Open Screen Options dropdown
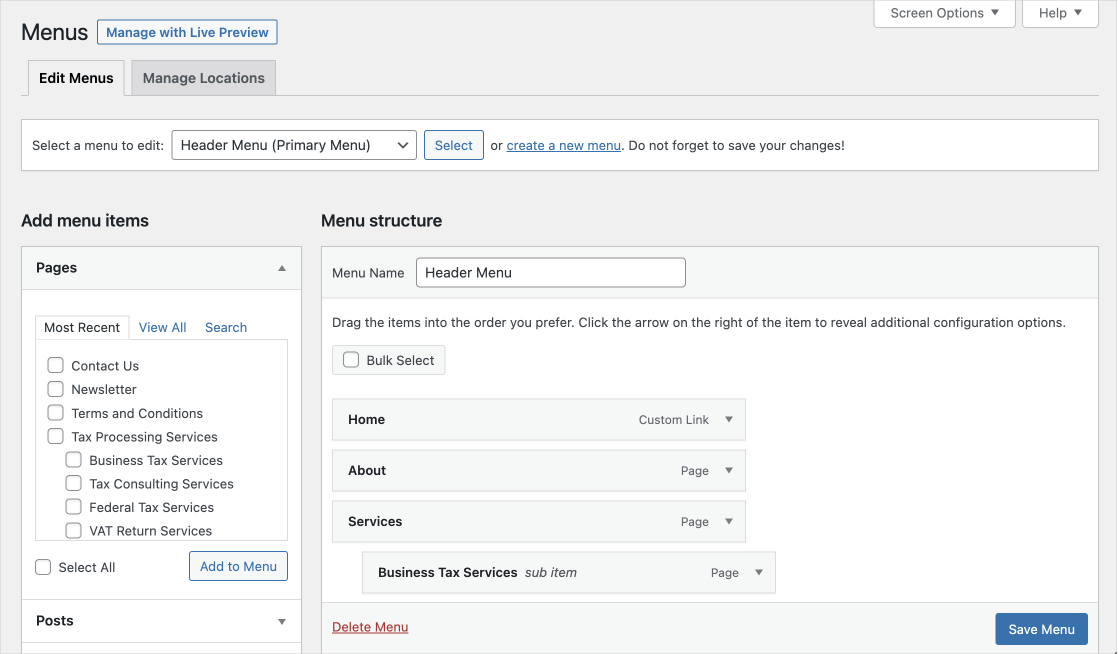This screenshot has width=1118, height=654. pyautogui.click(x=944, y=13)
